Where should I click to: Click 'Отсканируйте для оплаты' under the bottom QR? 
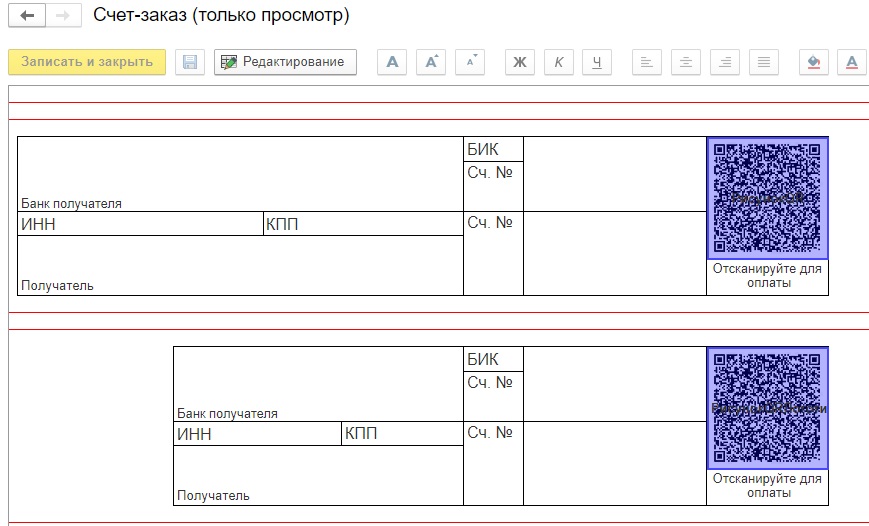pyautogui.click(x=768, y=486)
